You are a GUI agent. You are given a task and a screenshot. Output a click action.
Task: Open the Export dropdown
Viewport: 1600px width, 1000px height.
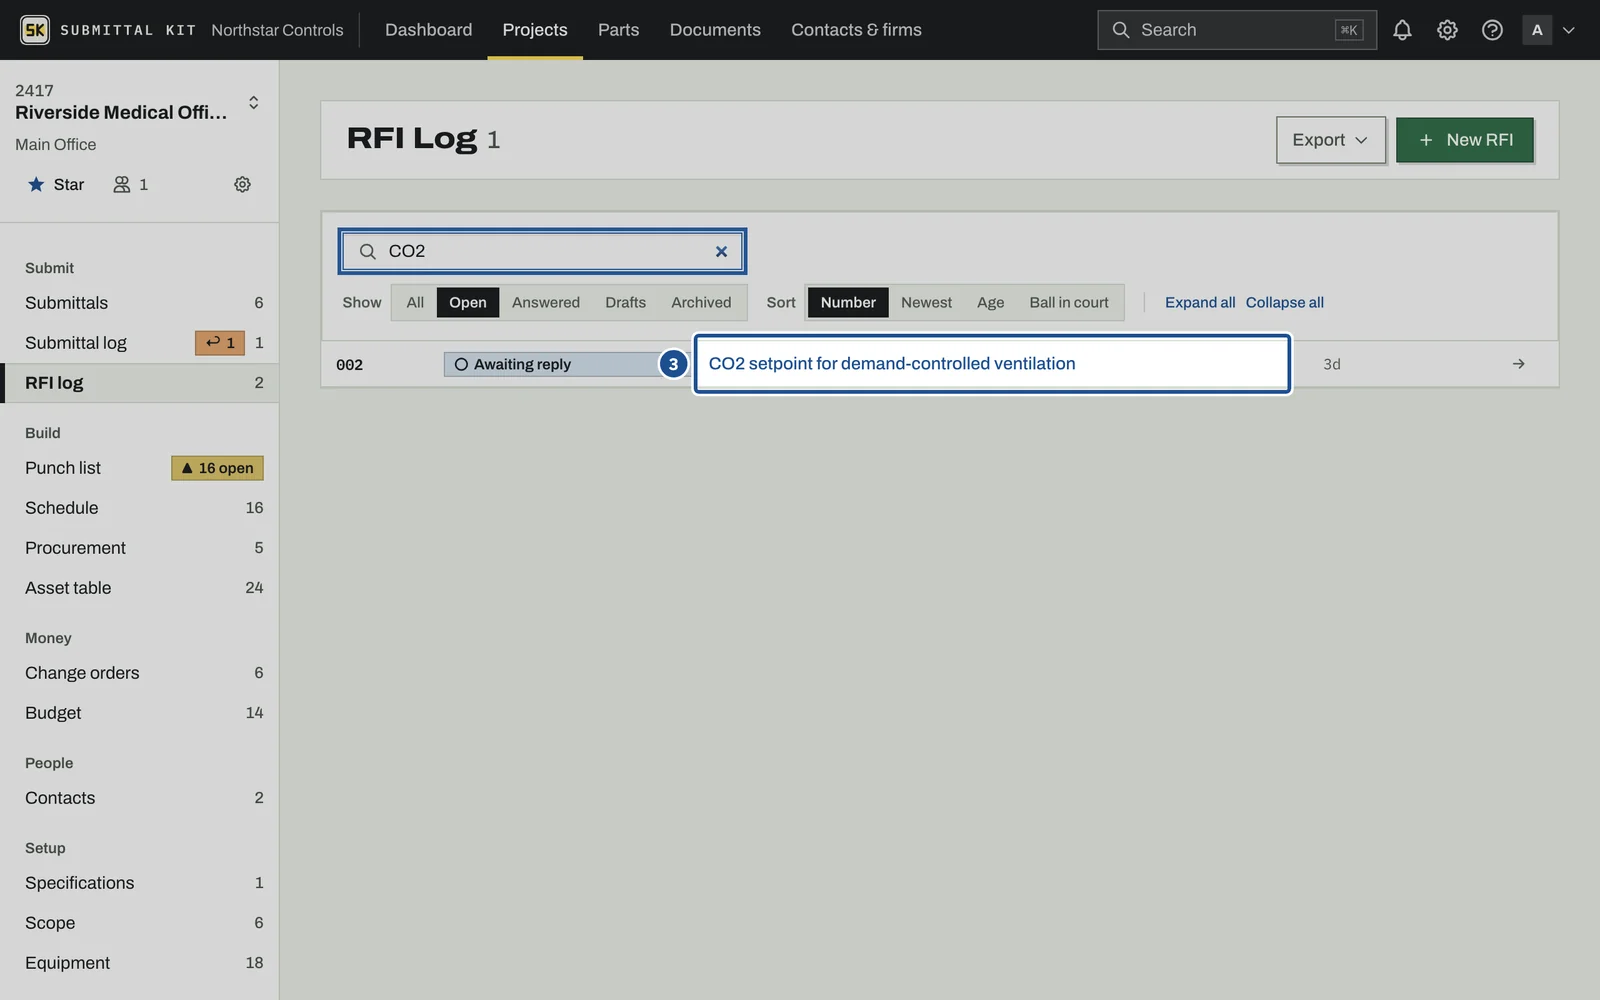coord(1330,140)
